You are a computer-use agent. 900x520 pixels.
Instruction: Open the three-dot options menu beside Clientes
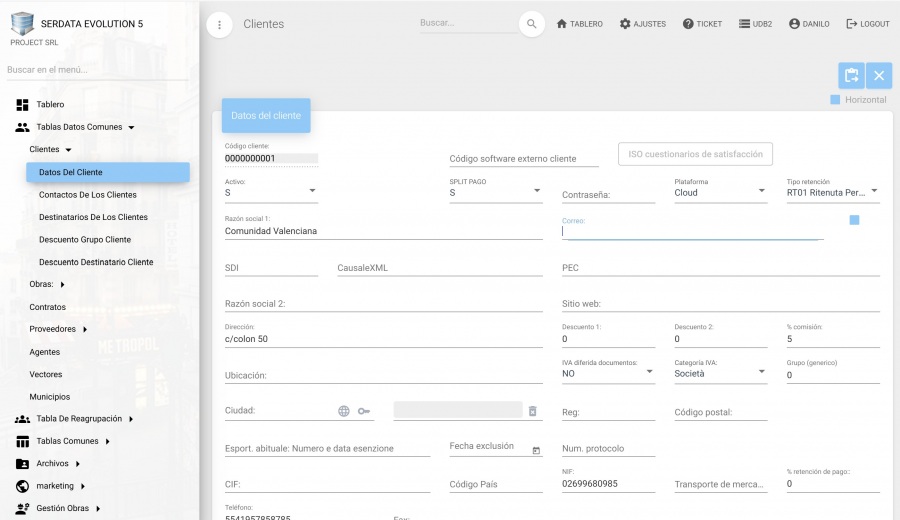pyautogui.click(x=220, y=25)
